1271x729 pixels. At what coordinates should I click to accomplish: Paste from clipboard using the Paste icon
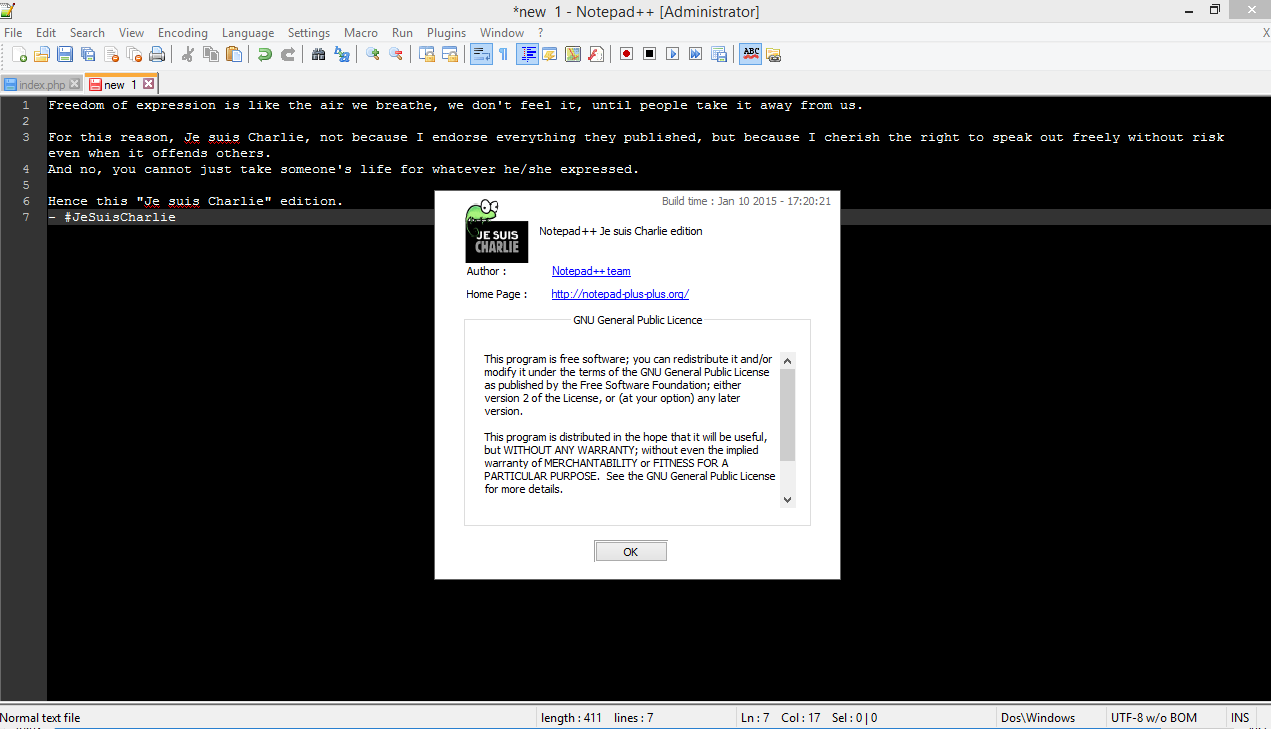[233, 54]
